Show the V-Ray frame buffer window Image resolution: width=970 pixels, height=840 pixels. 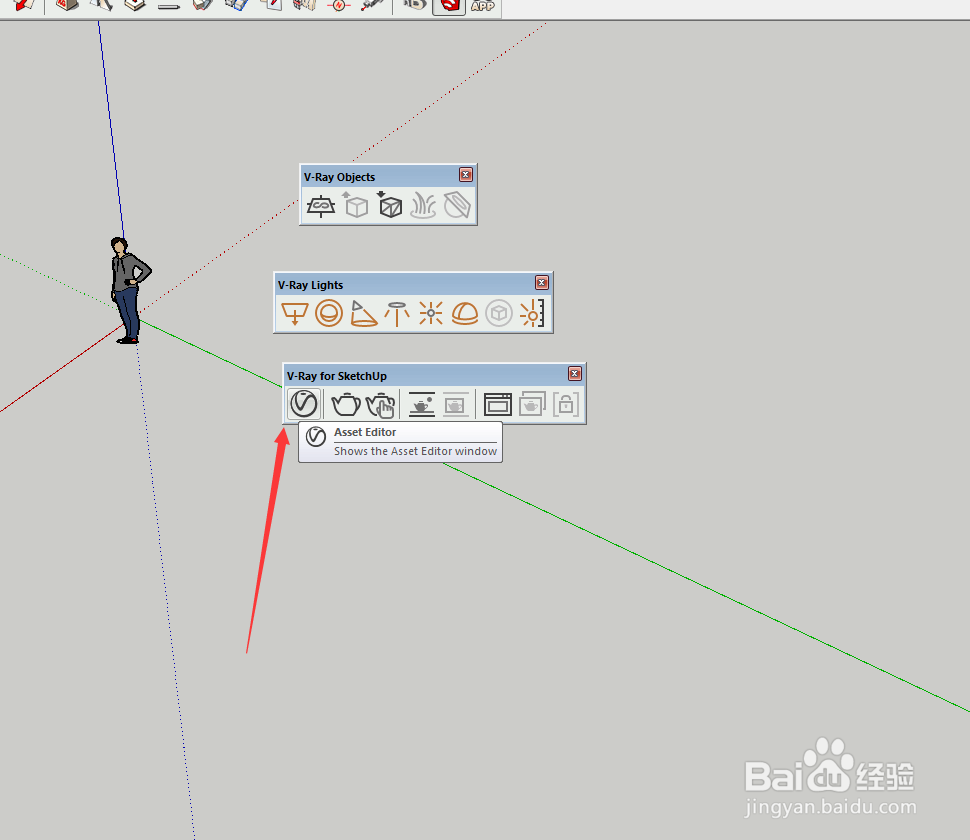[x=497, y=405]
